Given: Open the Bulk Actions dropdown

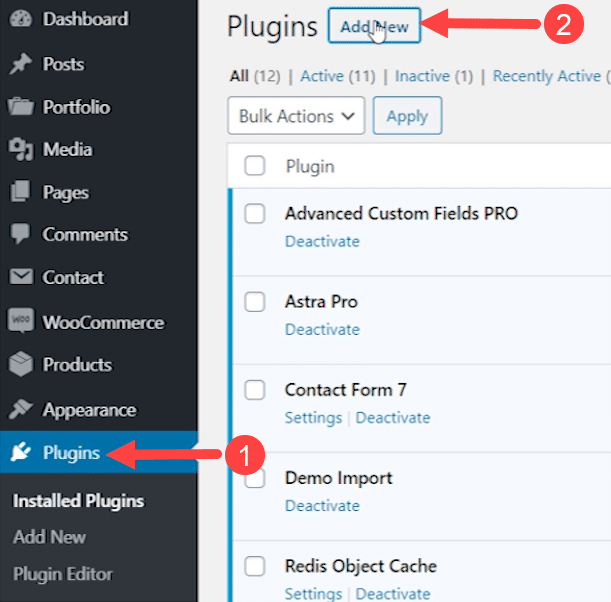Looking at the screenshot, I should pos(296,116).
